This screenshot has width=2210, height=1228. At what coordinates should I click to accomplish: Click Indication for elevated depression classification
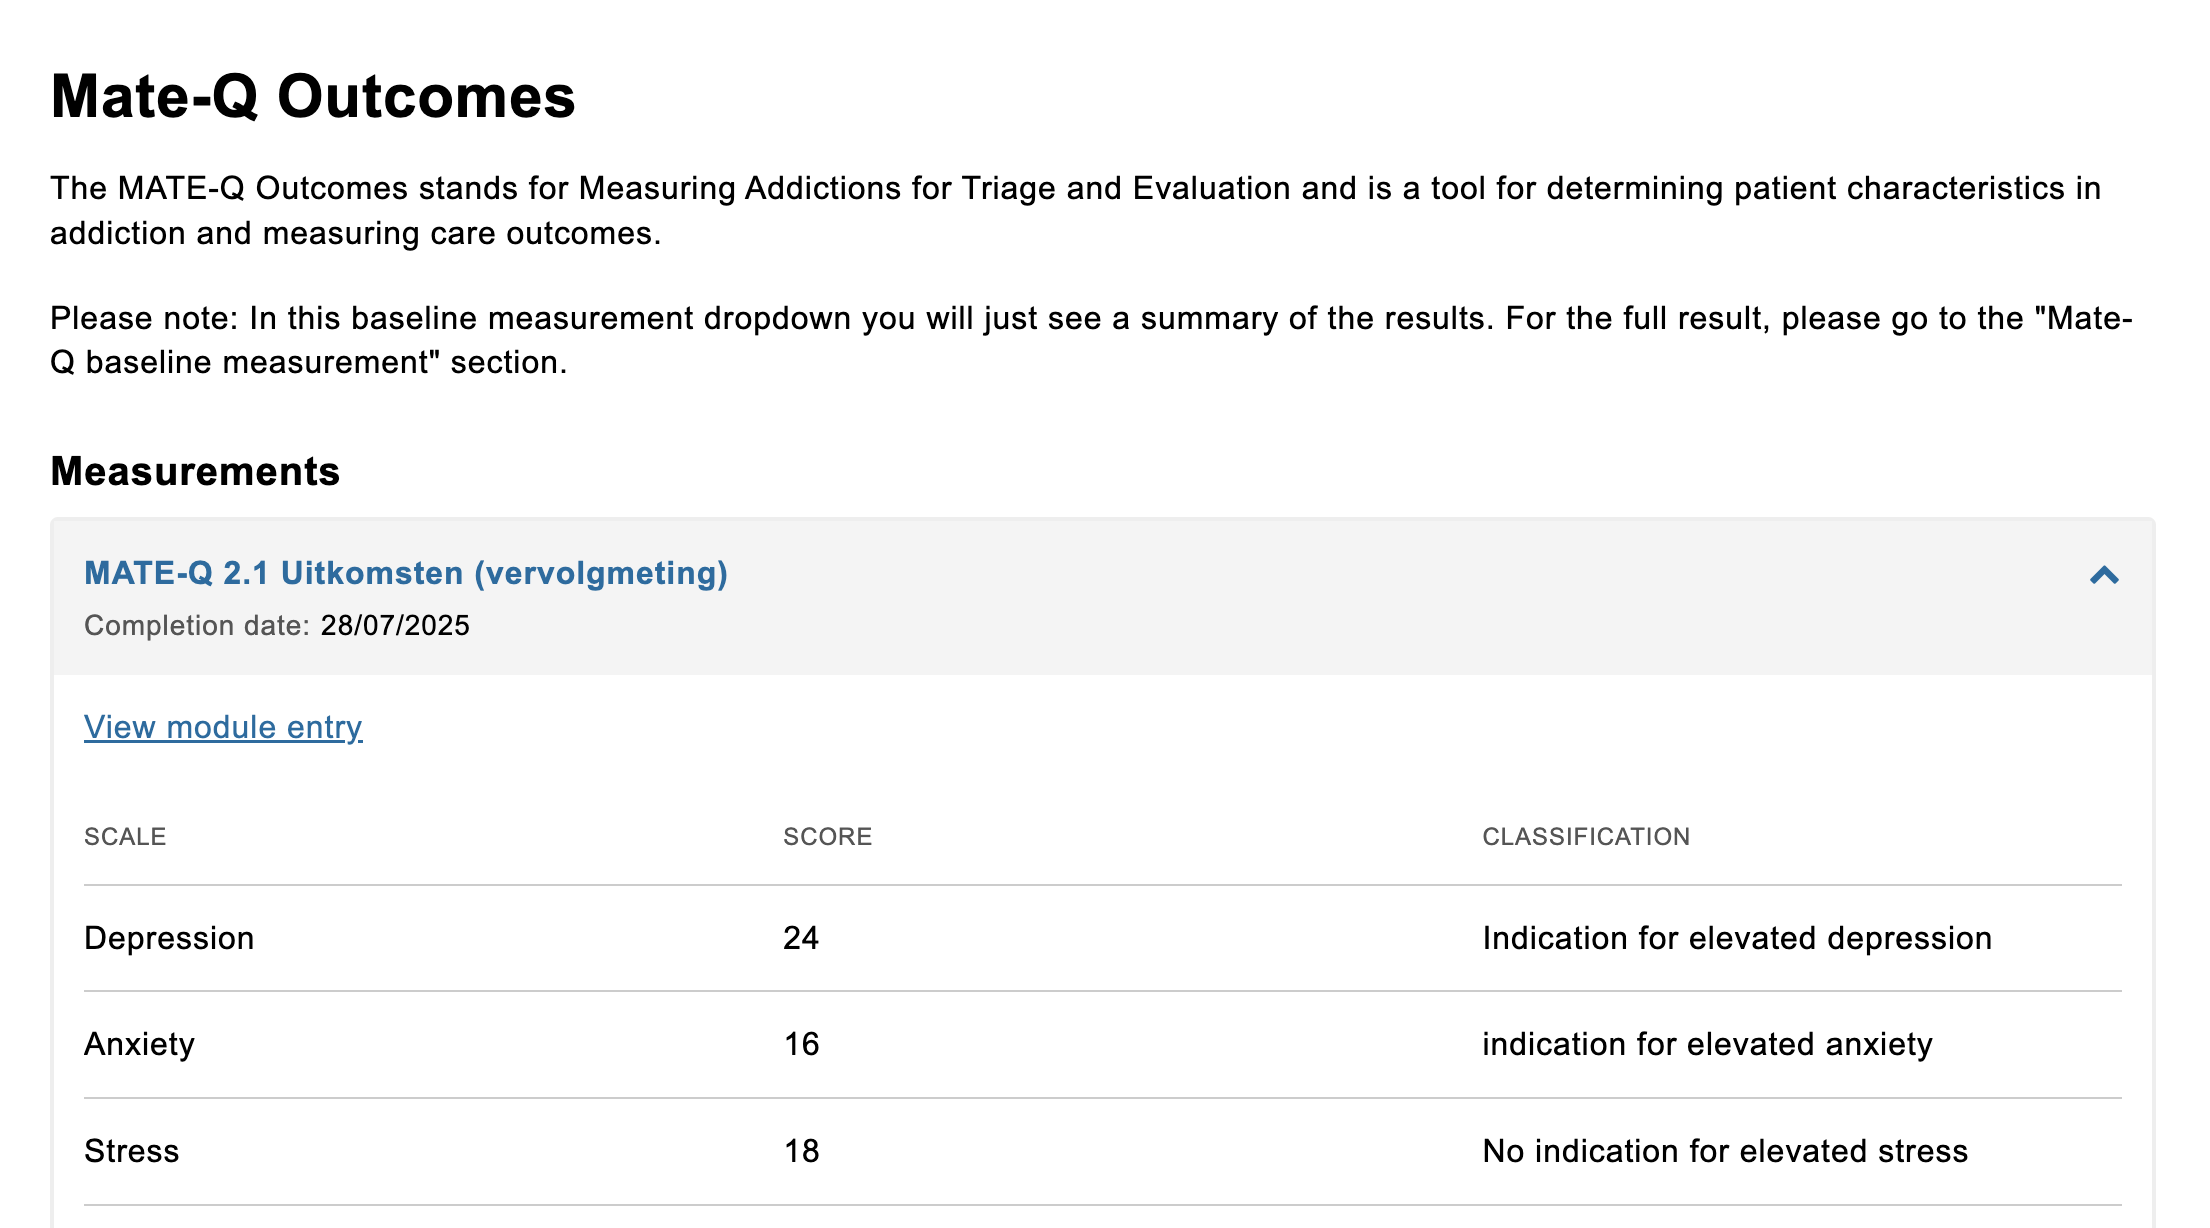click(x=1736, y=938)
